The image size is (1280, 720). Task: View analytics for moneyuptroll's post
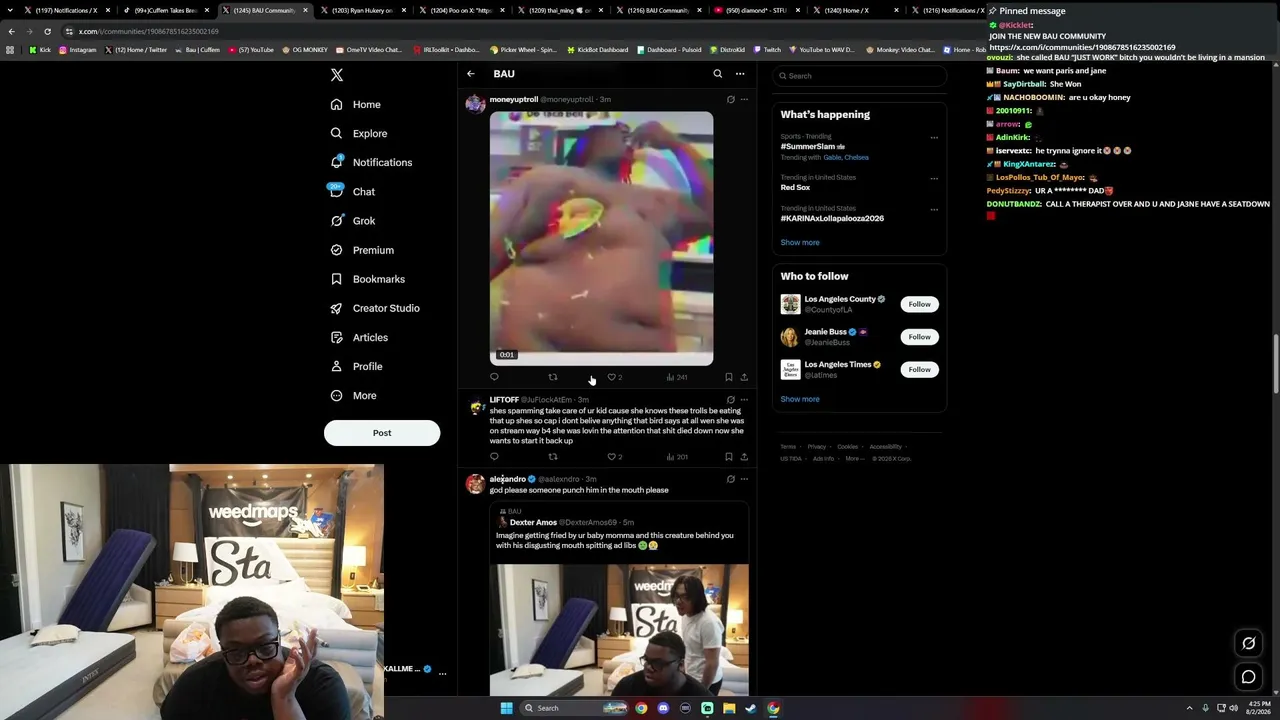(x=677, y=377)
